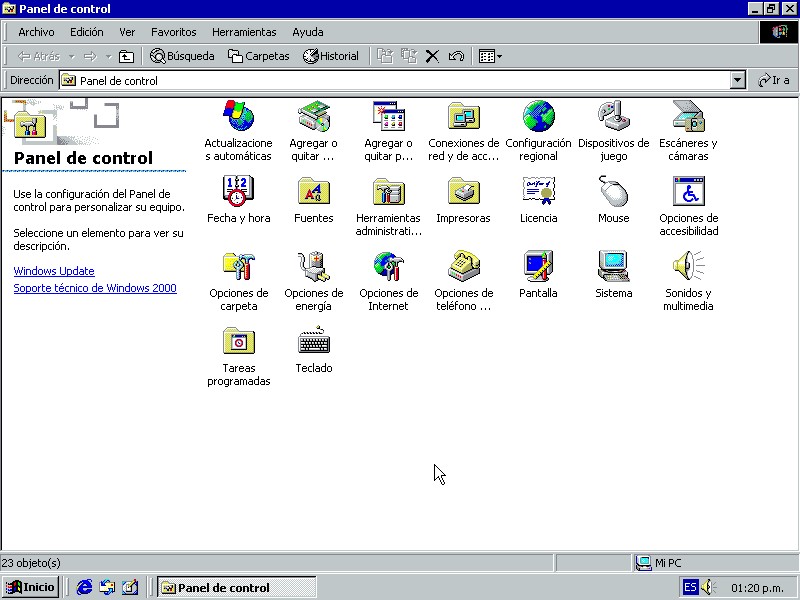This screenshot has height=600, width=800.
Task: Open Herramientas administrativas icon
Action: click(x=389, y=191)
